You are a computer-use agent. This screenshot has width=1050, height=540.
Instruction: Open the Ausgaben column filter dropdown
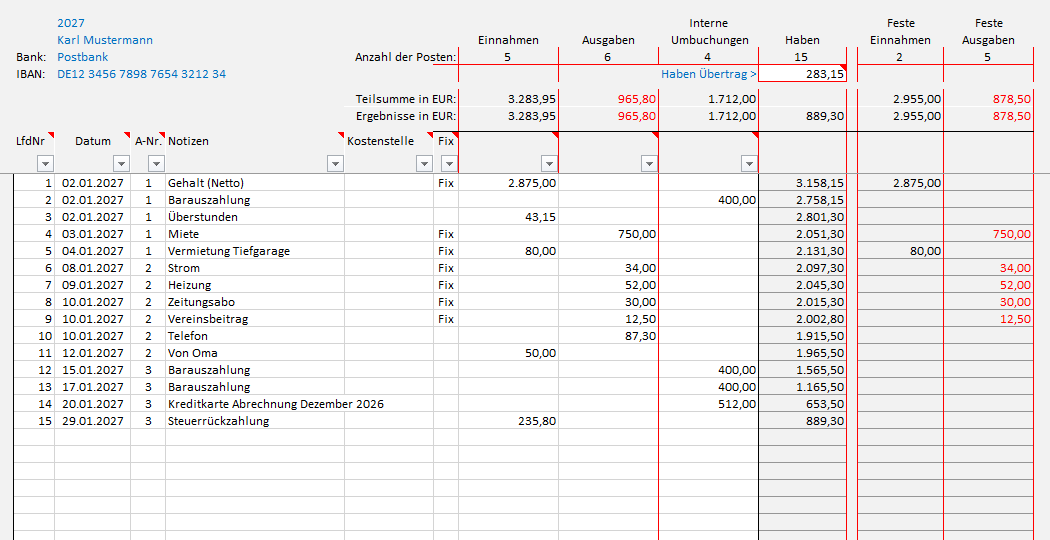pos(648,164)
